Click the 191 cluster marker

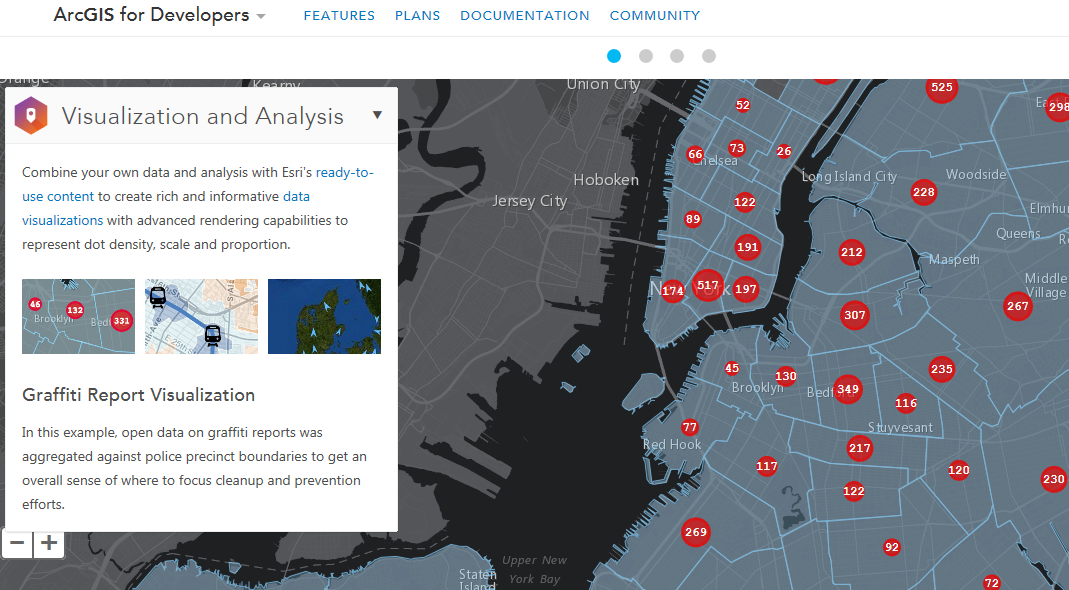tap(748, 248)
